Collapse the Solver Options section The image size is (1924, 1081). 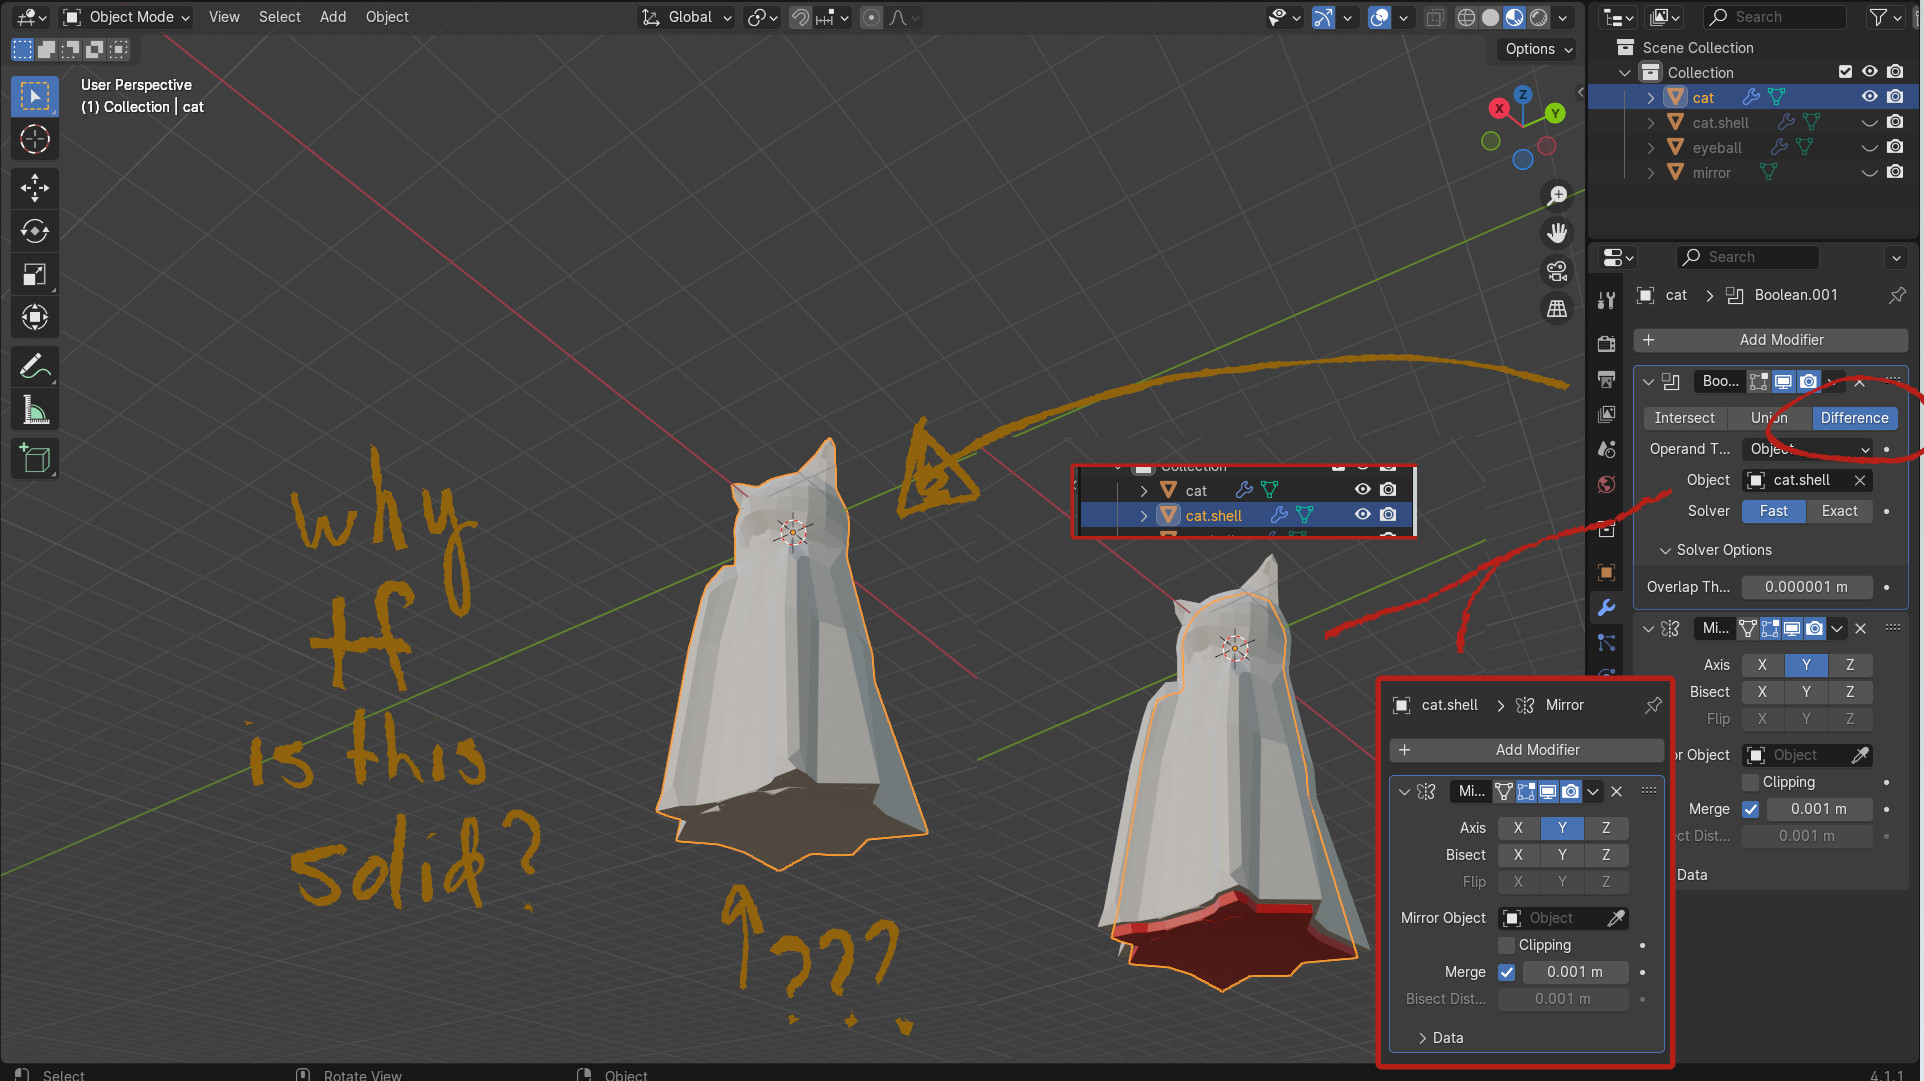pyautogui.click(x=1665, y=550)
